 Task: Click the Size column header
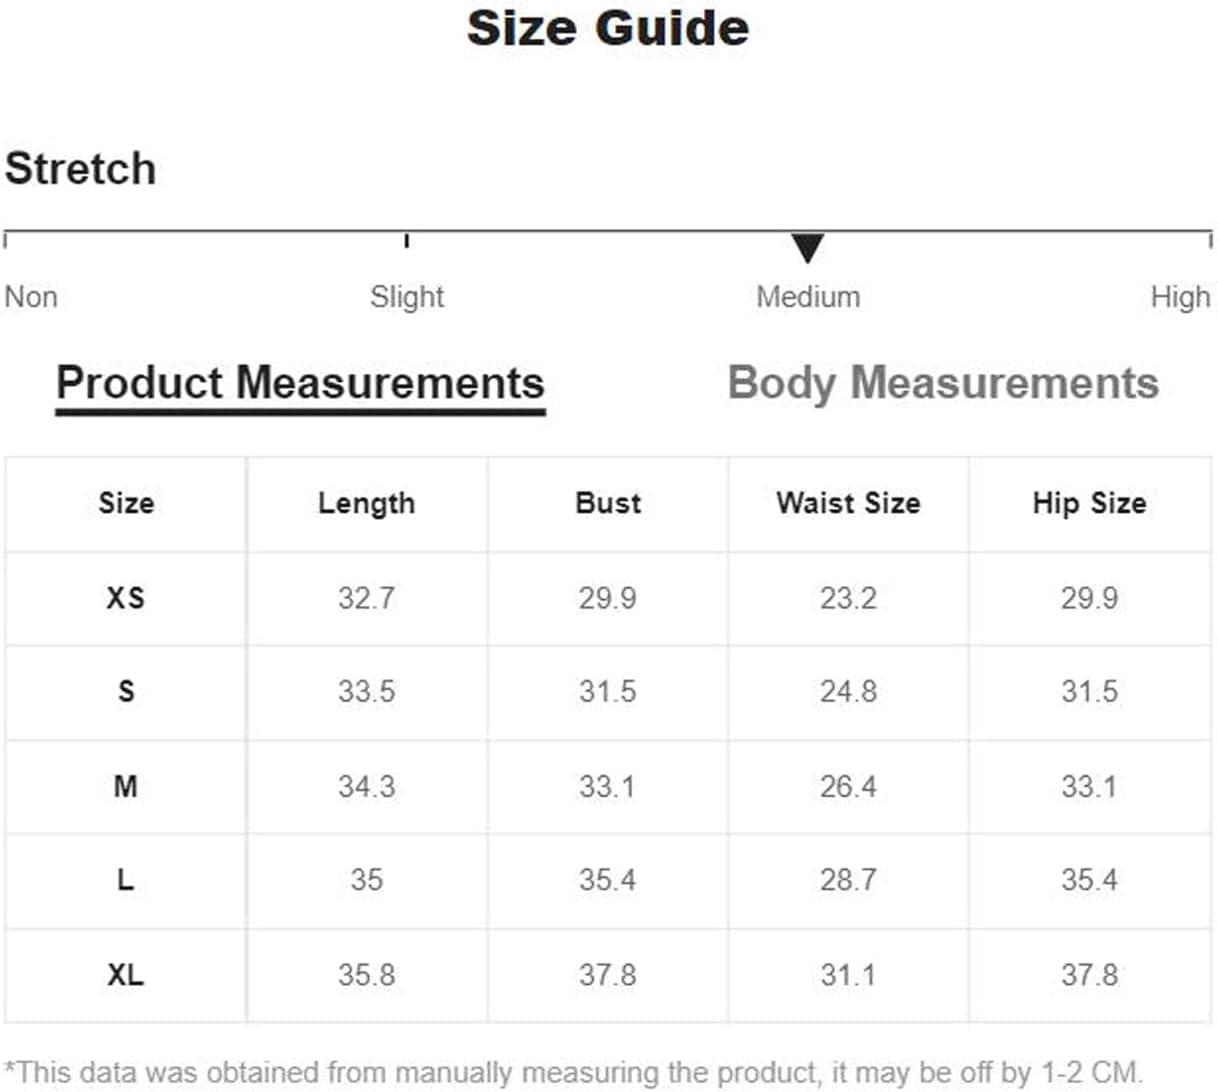126,503
